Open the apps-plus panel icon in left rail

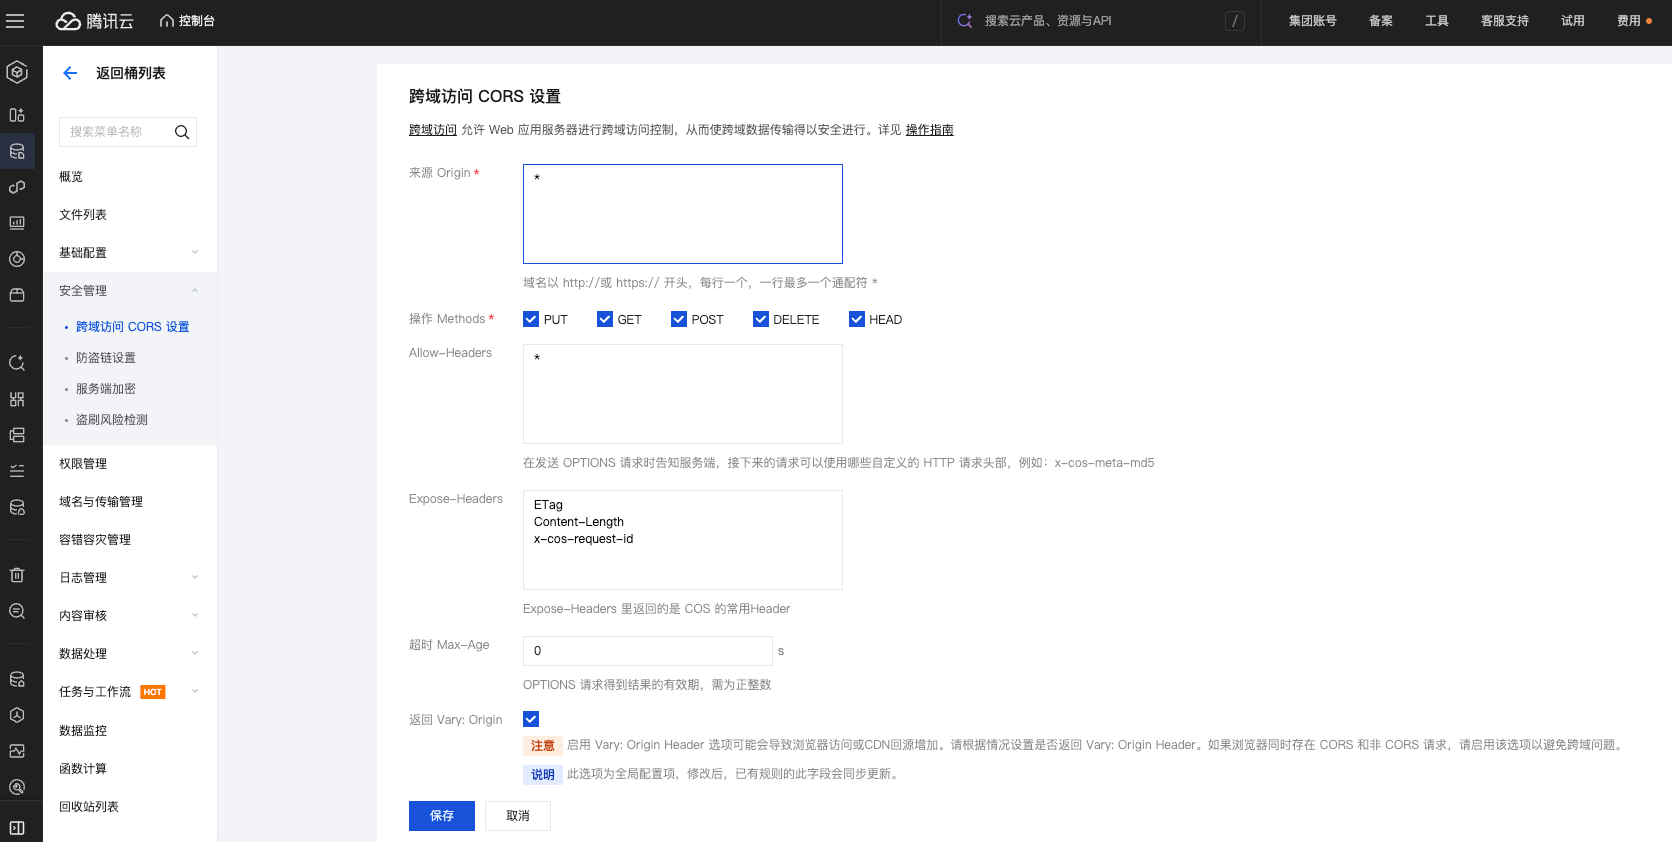pyautogui.click(x=17, y=115)
